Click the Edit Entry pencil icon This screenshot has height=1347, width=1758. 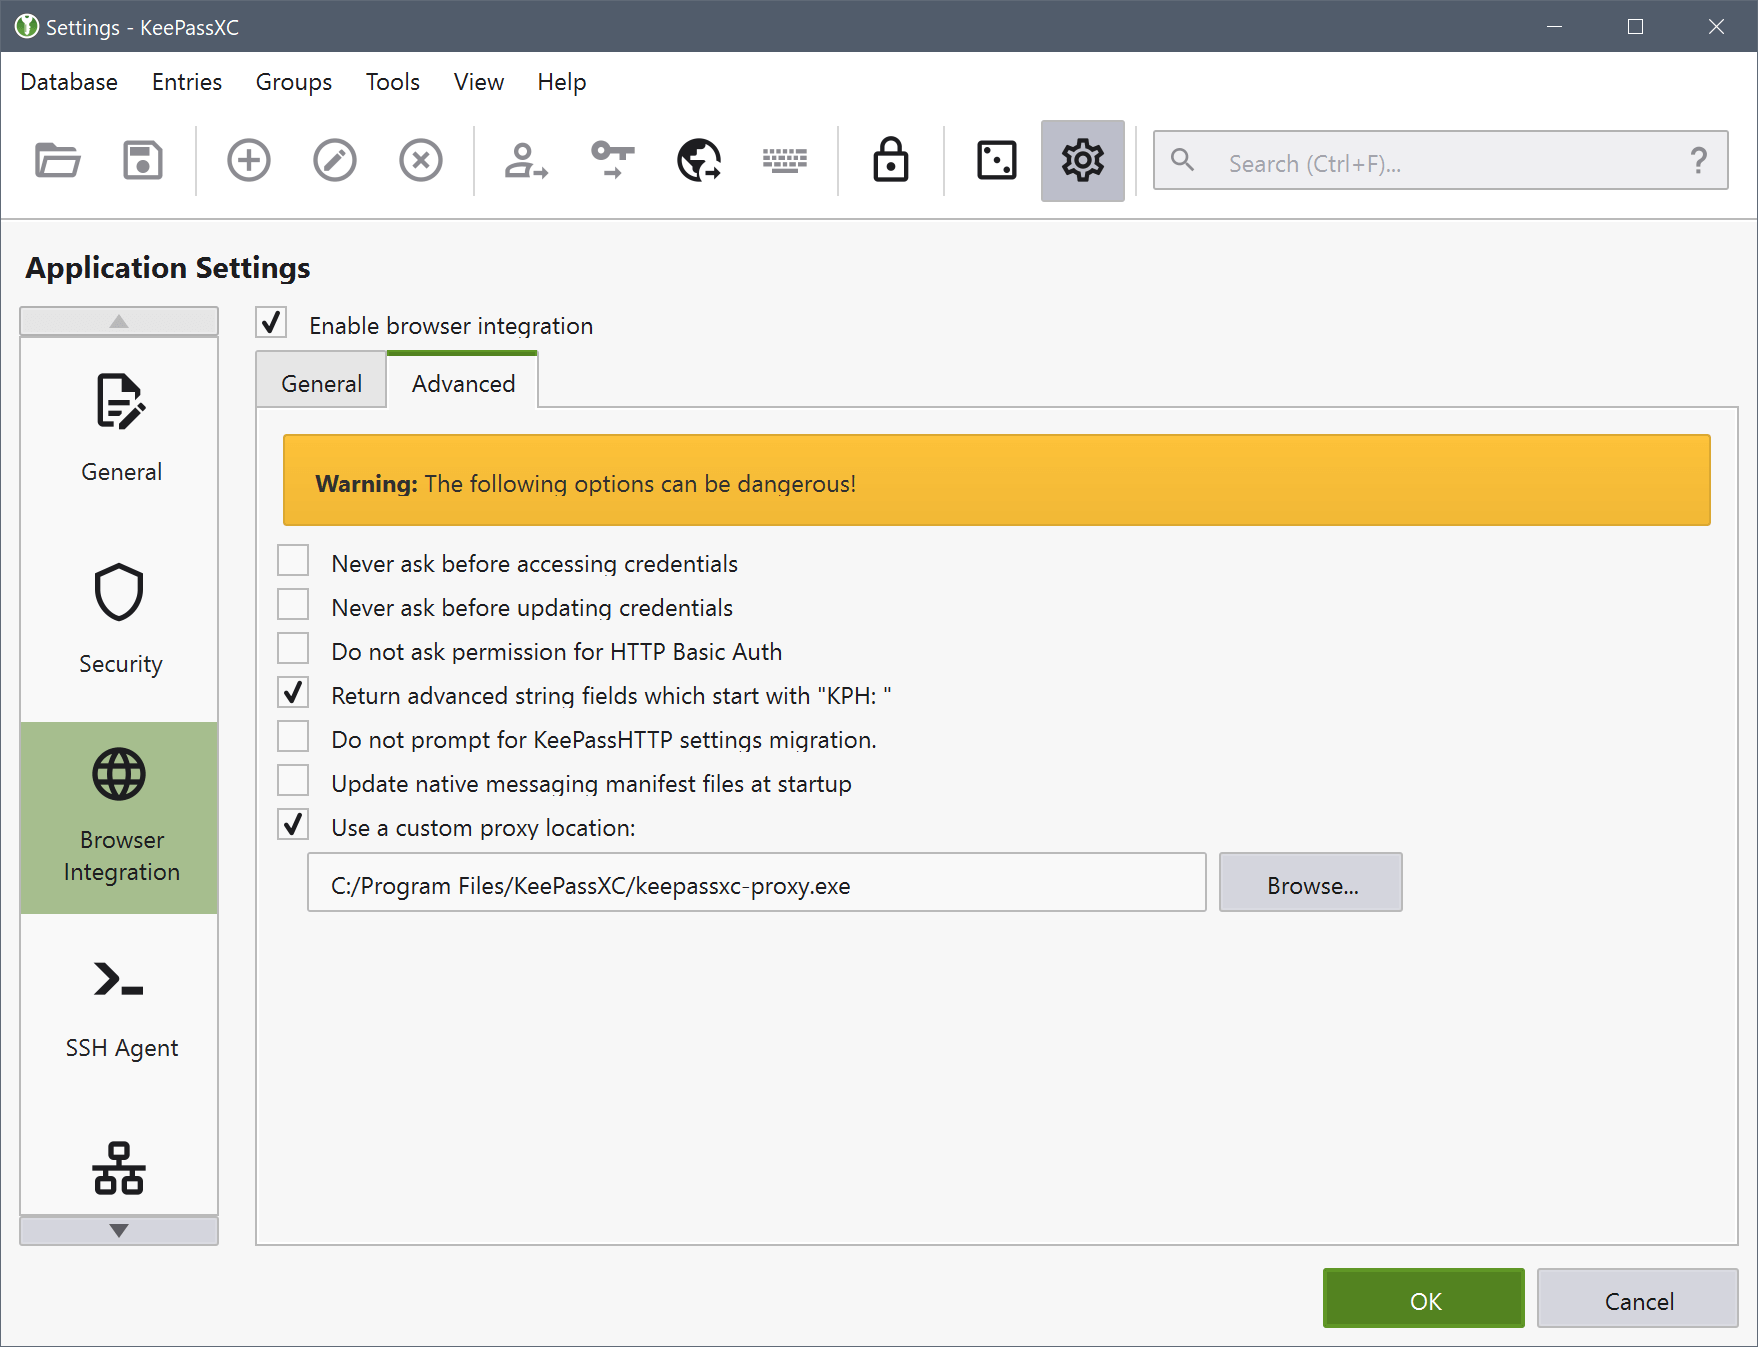(x=335, y=160)
